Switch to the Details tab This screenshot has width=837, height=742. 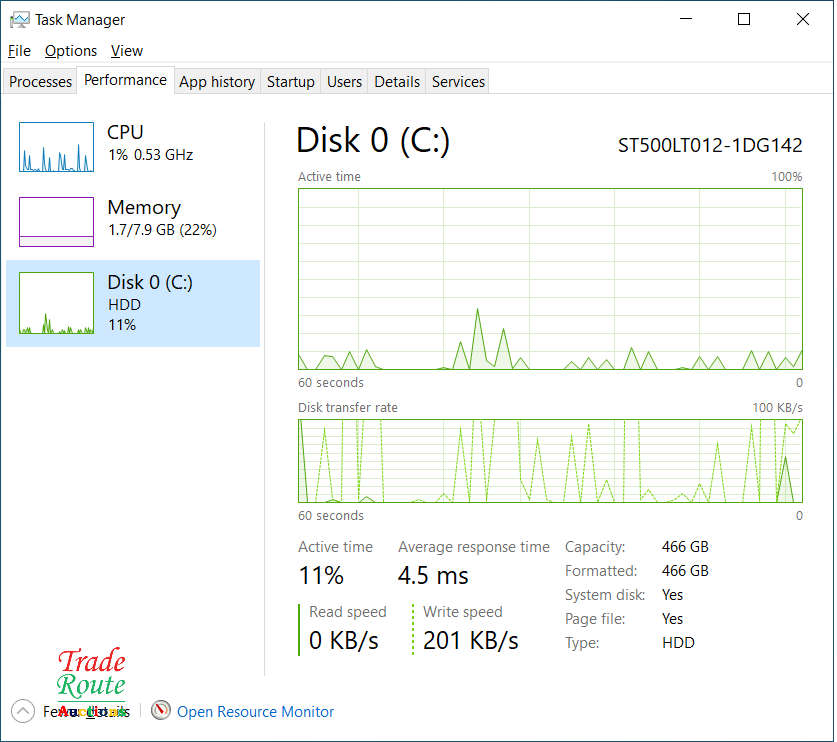click(397, 82)
